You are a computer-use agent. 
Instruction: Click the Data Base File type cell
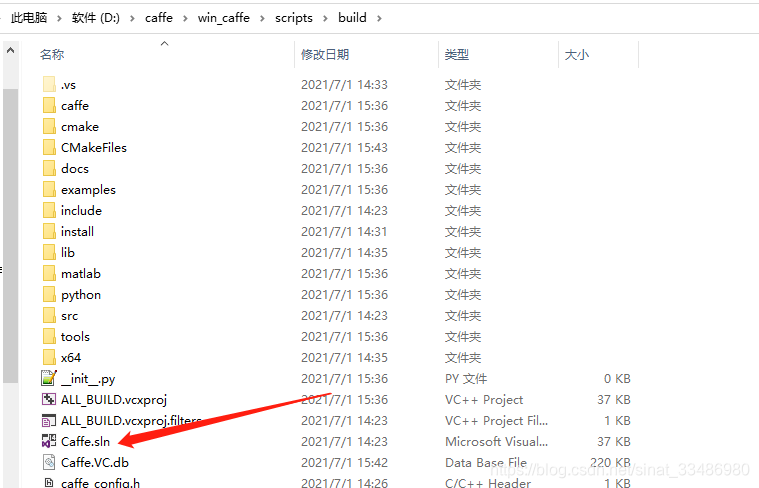click(x=486, y=462)
